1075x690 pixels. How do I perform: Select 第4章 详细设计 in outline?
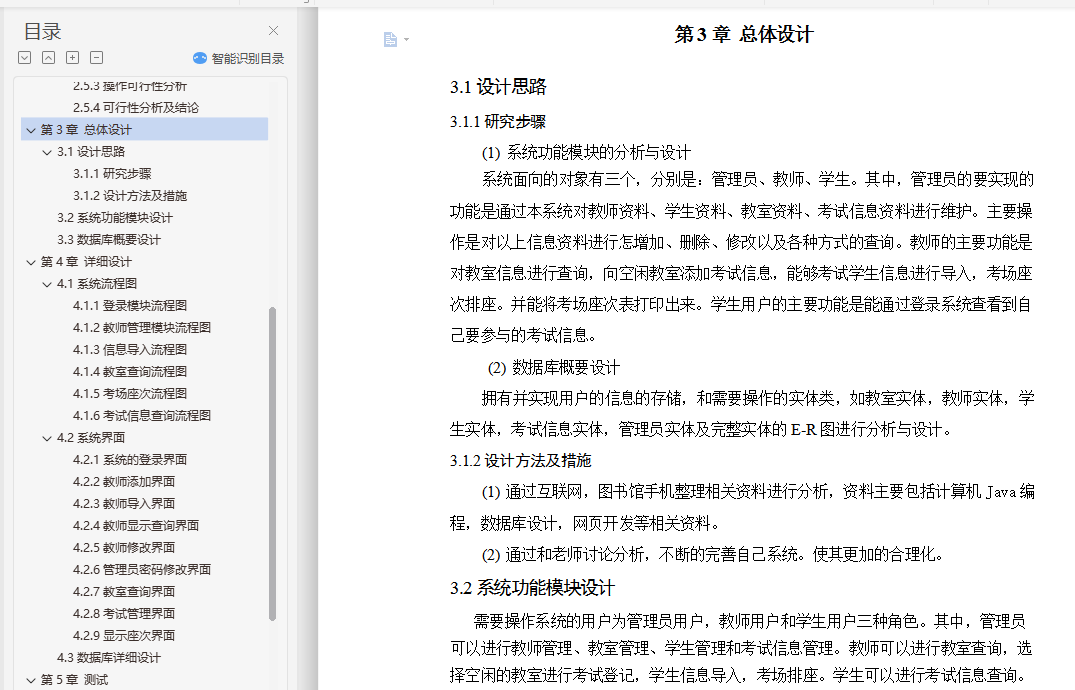tap(86, 261)
